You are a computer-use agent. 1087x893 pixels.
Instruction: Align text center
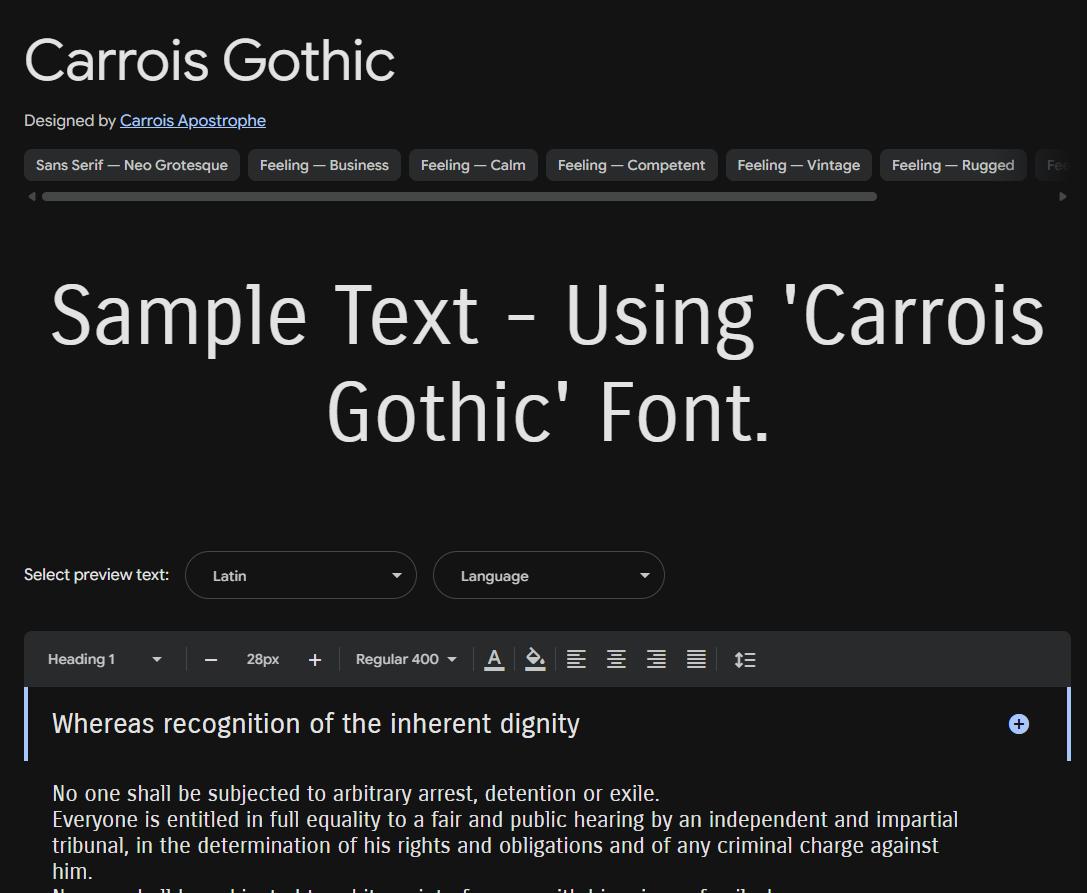(616, 659)
